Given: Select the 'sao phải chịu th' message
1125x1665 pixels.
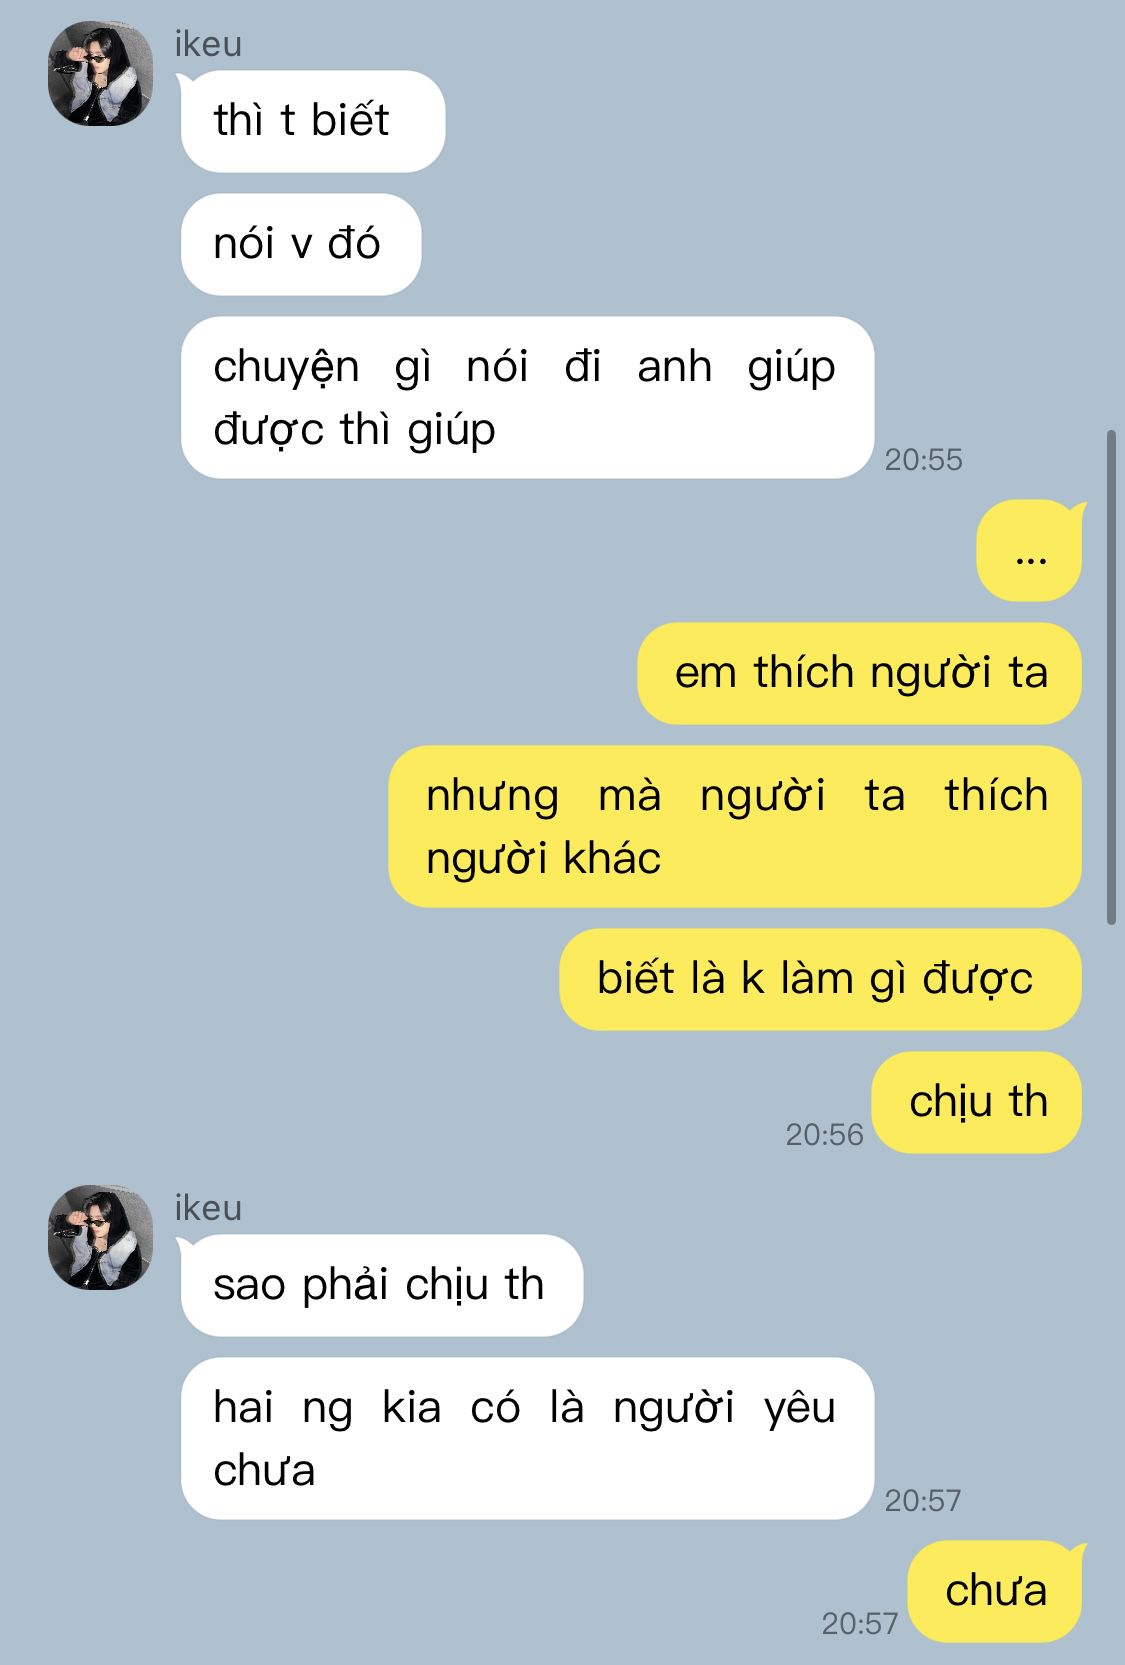Looking at the screenshot, I should pos(381,1285).
